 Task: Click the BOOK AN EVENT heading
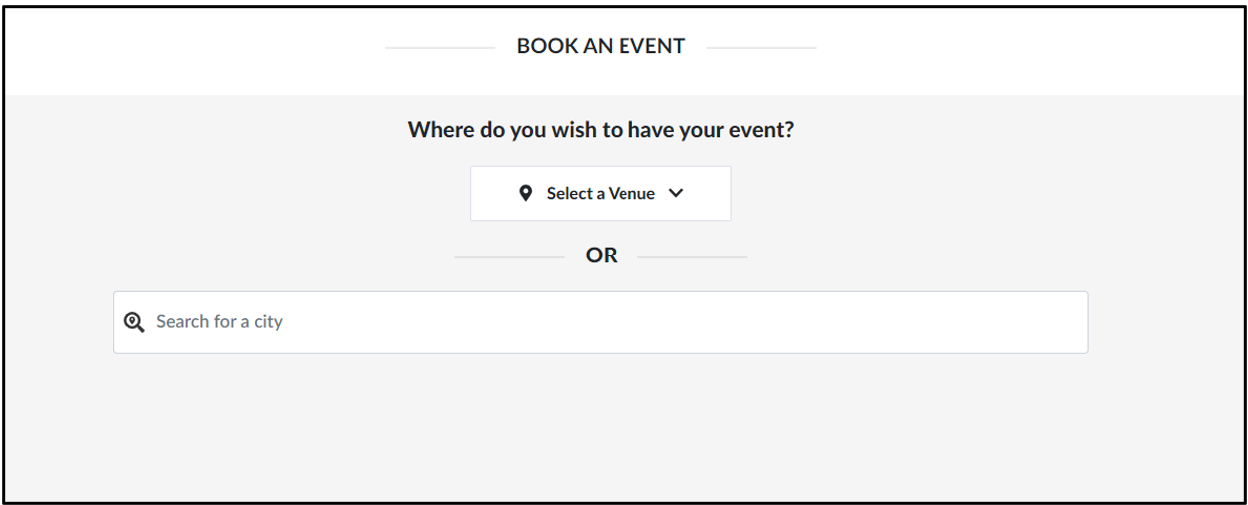pyautogui.click(x=600, y=47)
